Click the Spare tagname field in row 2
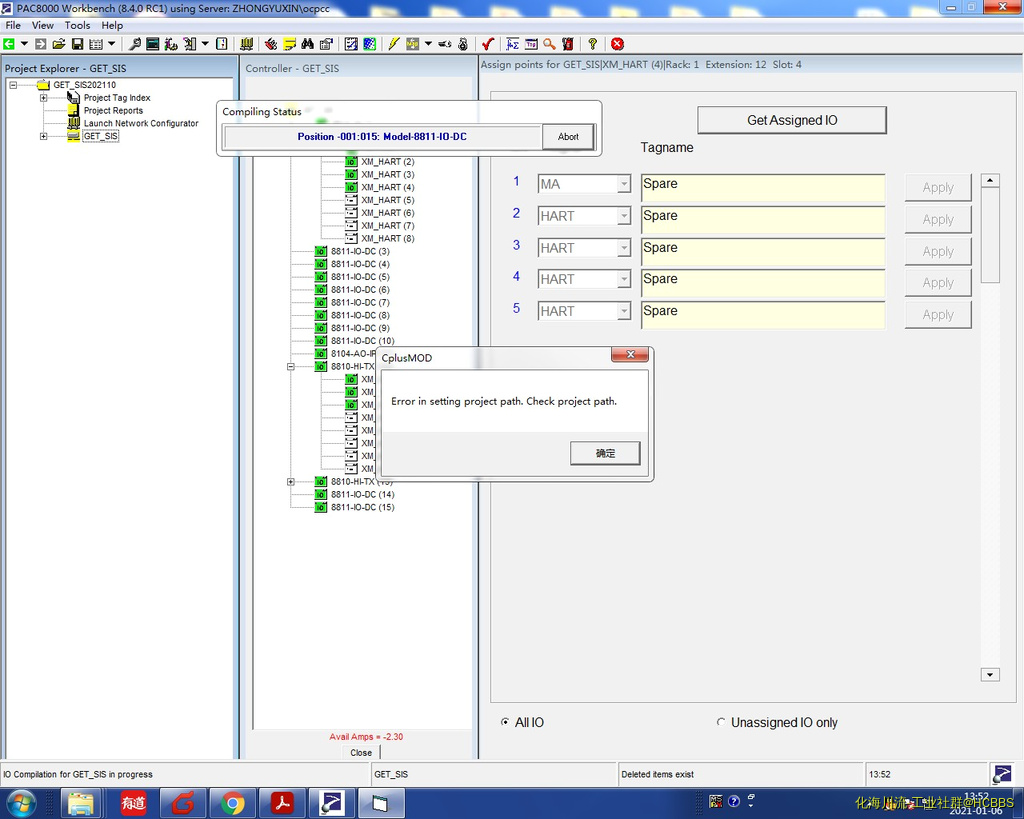The height and width of the screenshot is (819, 1024). (x=763, y=219)
